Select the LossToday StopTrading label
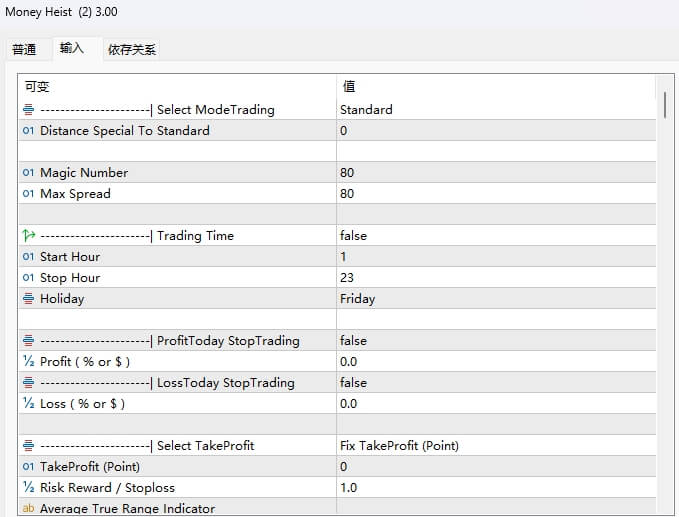The image size is (679, 517). coord(167,383)
